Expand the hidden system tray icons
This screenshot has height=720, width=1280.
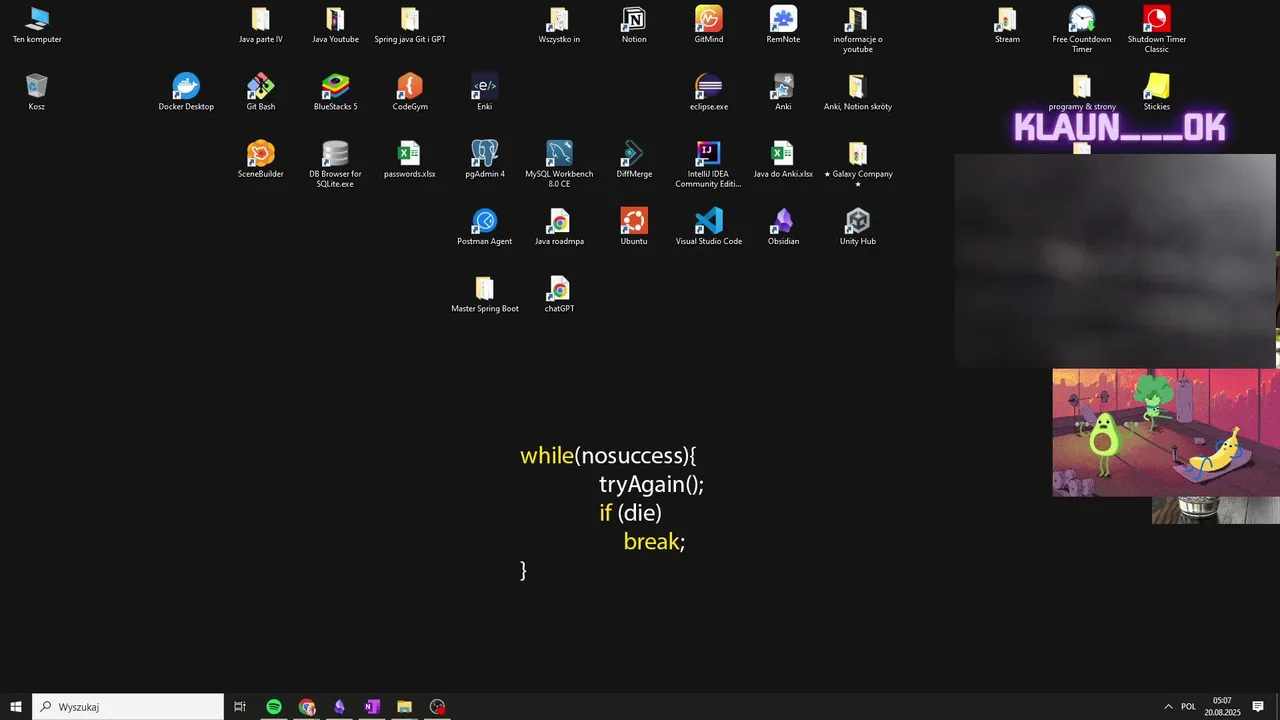(x=1168, y=707)
